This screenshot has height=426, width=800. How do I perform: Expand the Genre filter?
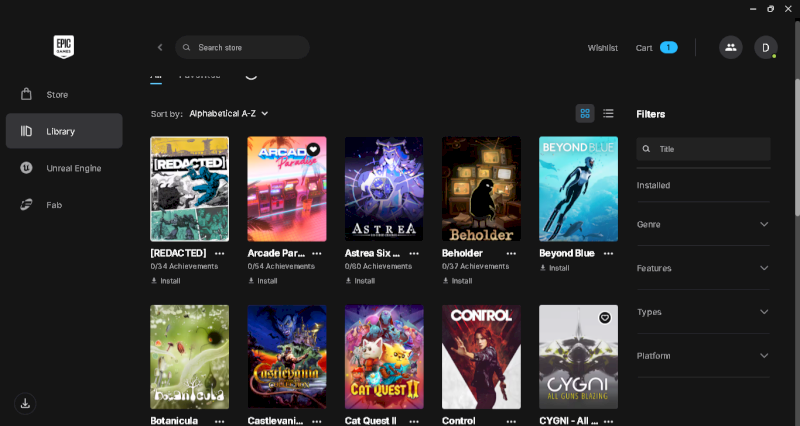[x=703, y=224]
